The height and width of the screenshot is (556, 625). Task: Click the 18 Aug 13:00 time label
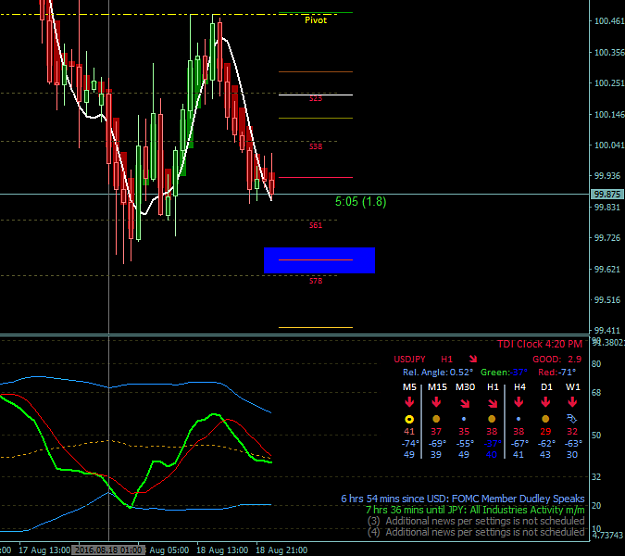[222, 550]
